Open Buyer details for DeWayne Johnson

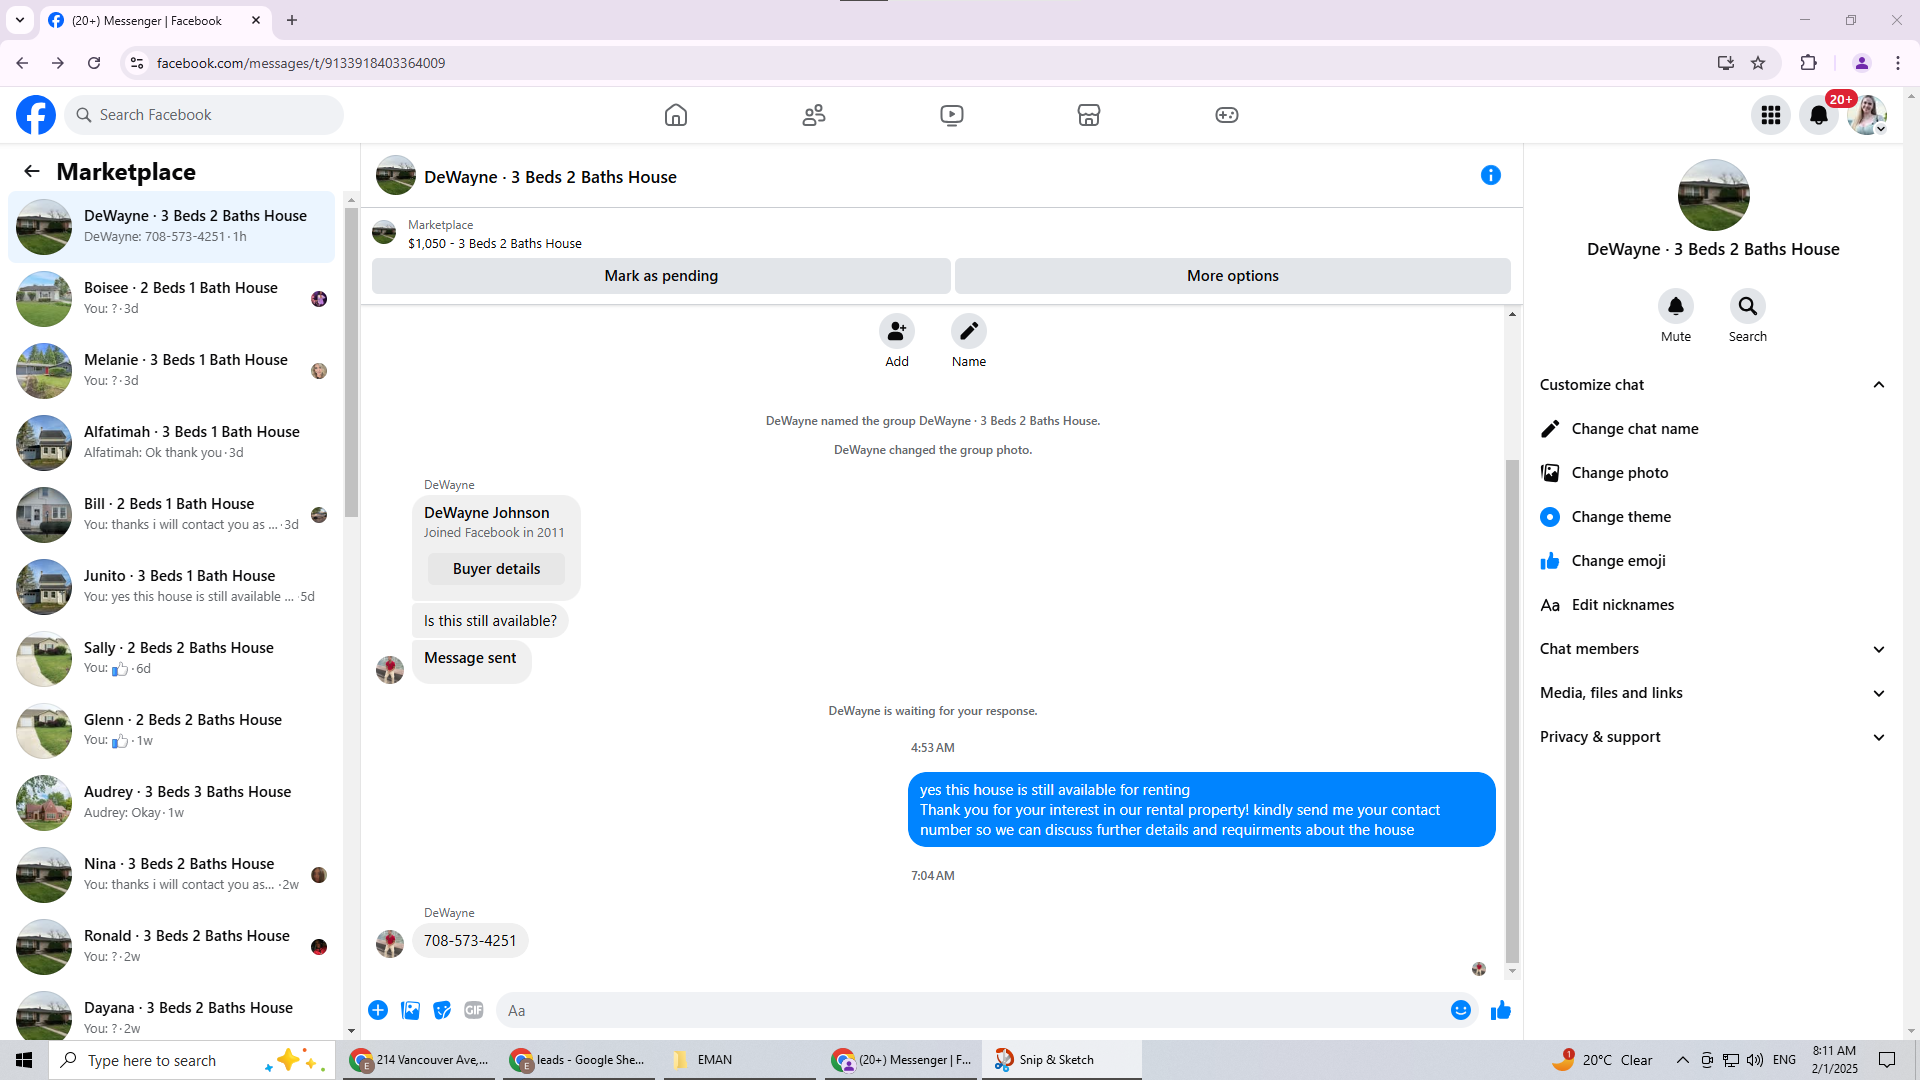(x=496, y=569)
